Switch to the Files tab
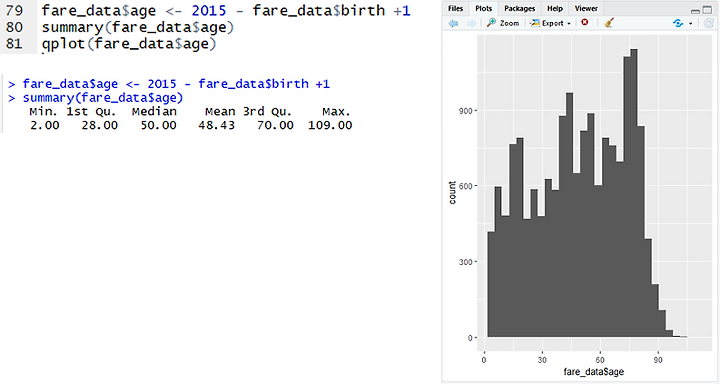The width and height of the screenshot is (720, 384). (x=456, y=8)
